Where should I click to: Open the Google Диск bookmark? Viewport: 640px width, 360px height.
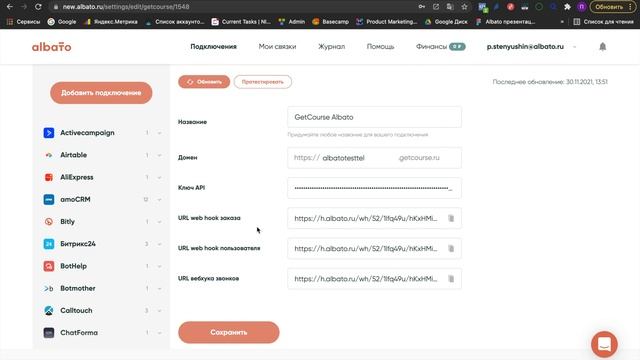(x=446, y=22)
